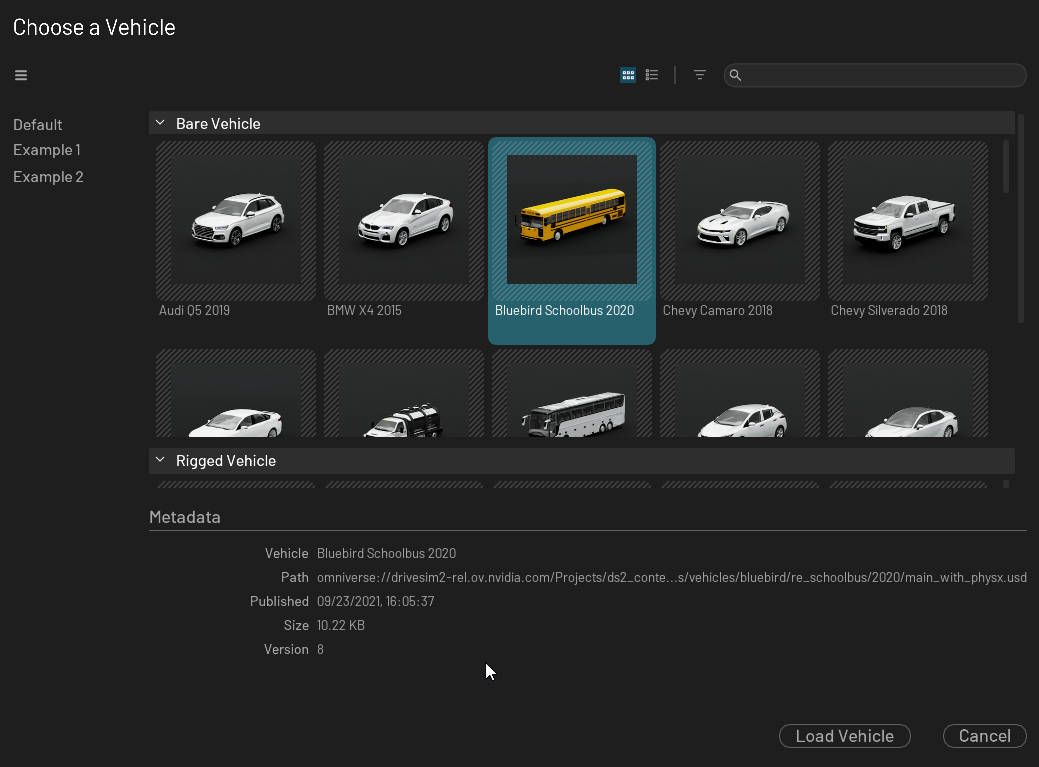
Task: Switch to grid view mode
Action: tap(627, 74)
